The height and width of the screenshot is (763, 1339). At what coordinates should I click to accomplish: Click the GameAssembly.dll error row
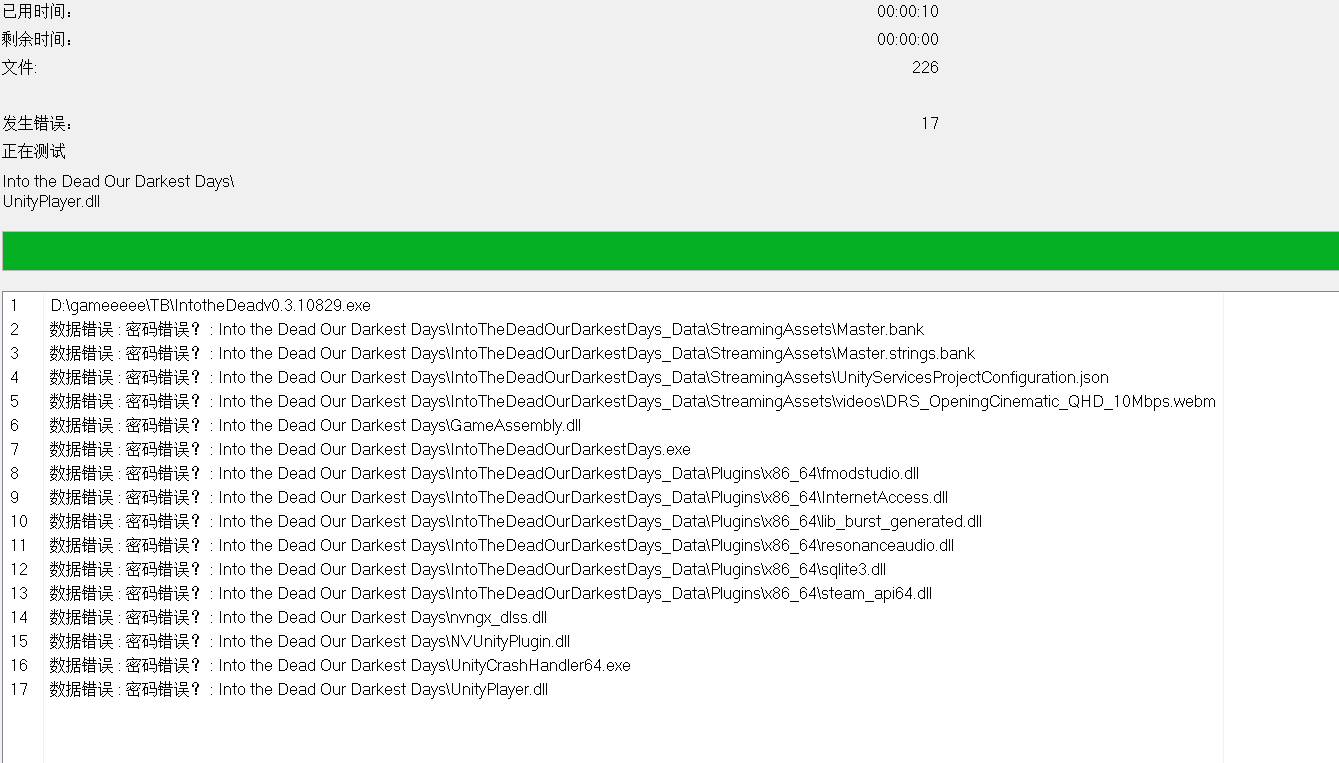pyautogui.click(x=315, y=425)
